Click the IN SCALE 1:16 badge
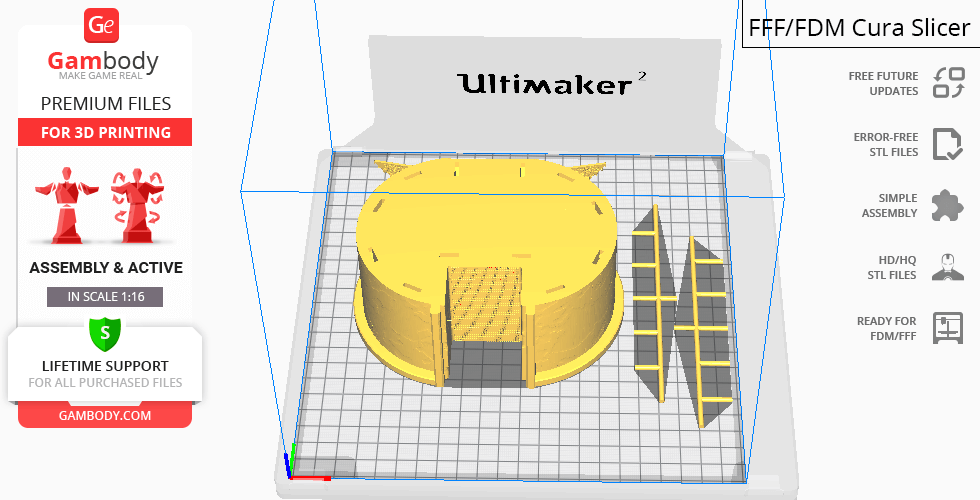 pyautogui.click(x=105, y=297)
